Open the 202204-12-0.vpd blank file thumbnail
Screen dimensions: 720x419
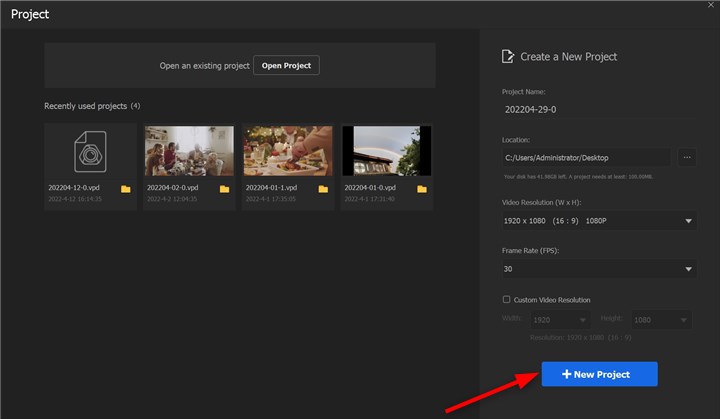(91, 151)
